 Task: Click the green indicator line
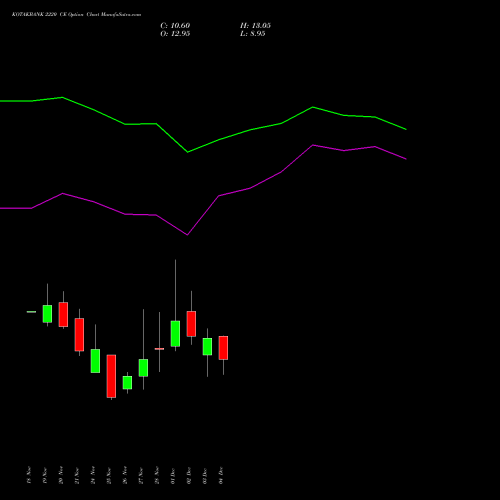click(219, 140)
